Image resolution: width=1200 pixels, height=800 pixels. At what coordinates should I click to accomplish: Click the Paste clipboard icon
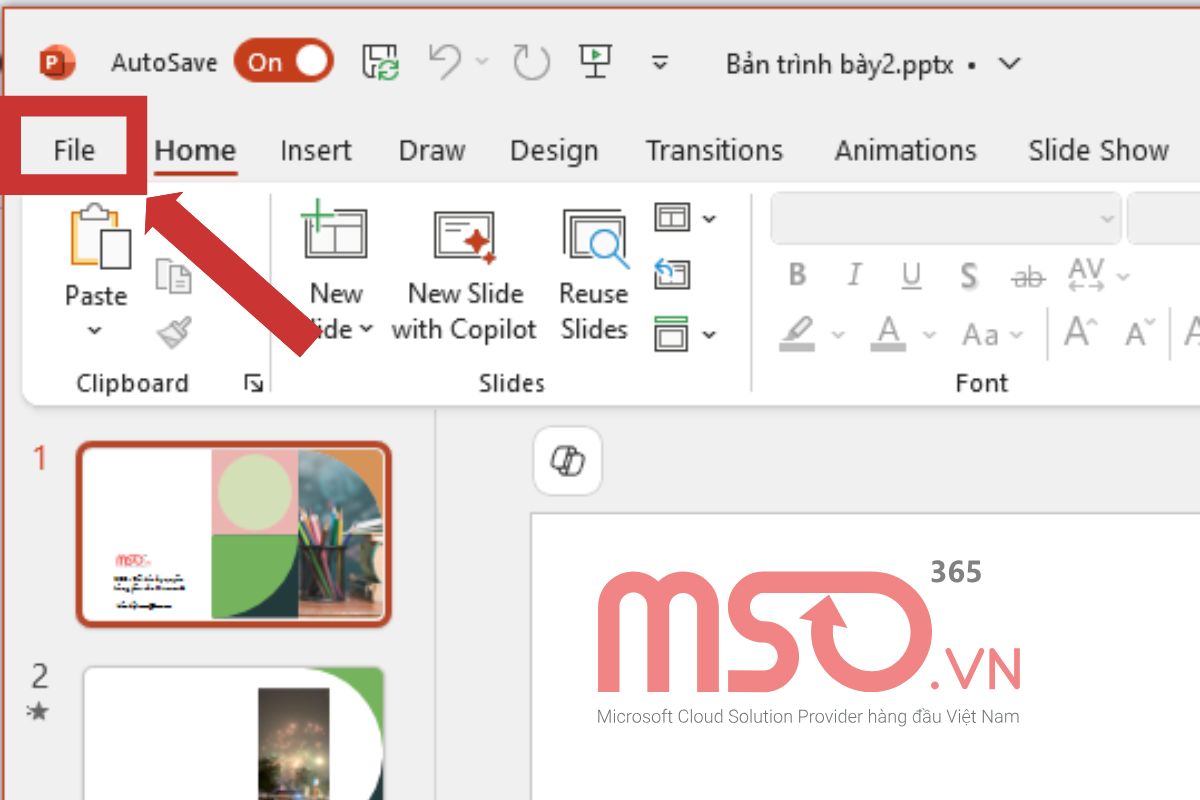pyautogui.click(x=98, y=237)
